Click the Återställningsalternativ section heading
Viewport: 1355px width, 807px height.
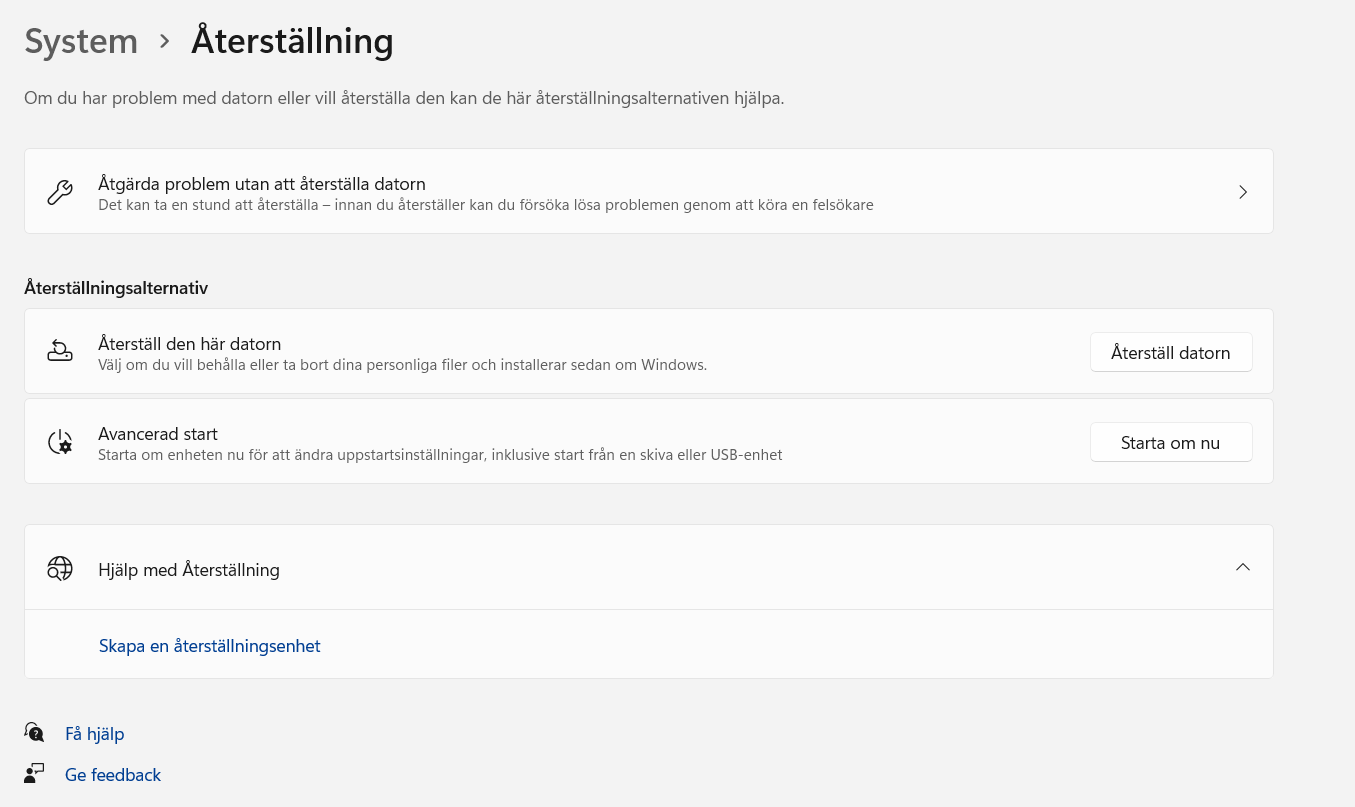point(116,288)
